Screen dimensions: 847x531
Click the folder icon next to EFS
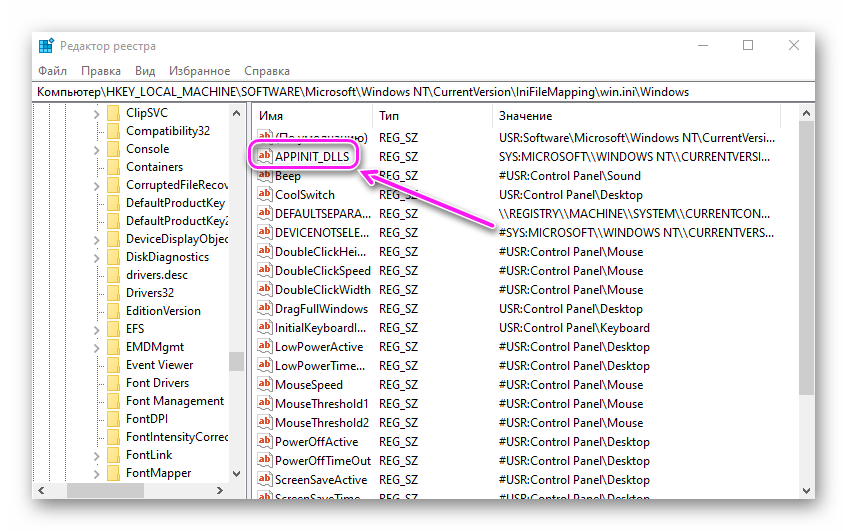coord(113,329)
